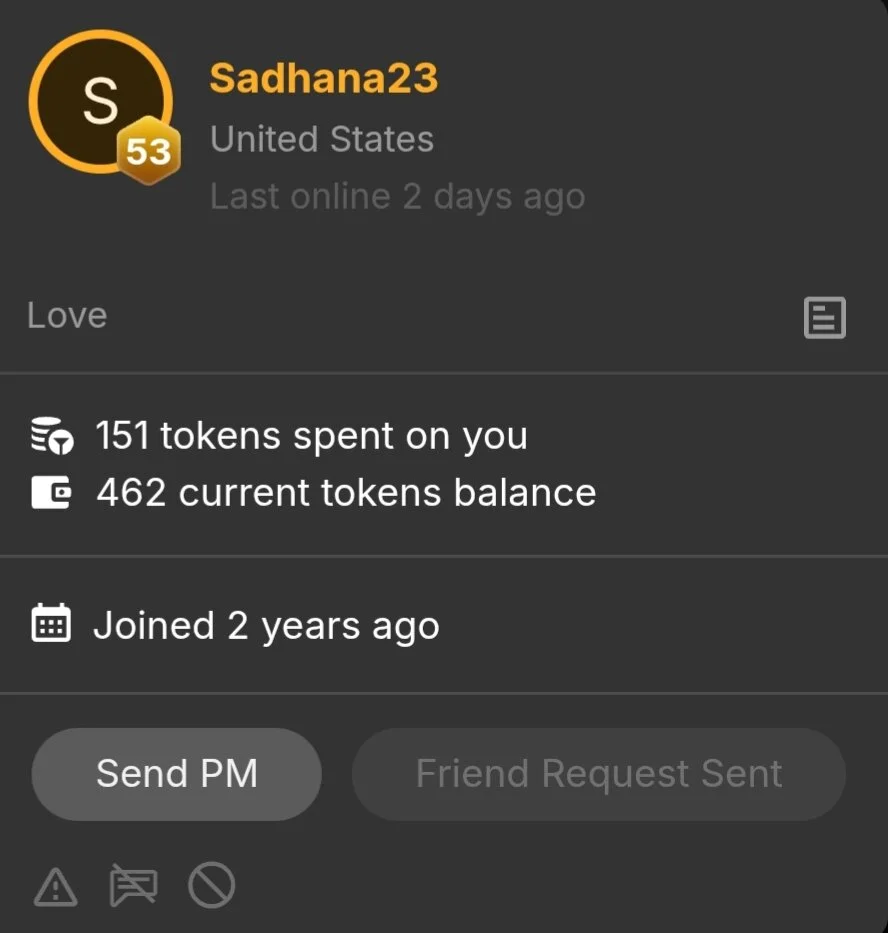The width and height of the screenshot is (888, 933).
Task: Click the calendar icon next to Joined
Action: pos(51,624)
